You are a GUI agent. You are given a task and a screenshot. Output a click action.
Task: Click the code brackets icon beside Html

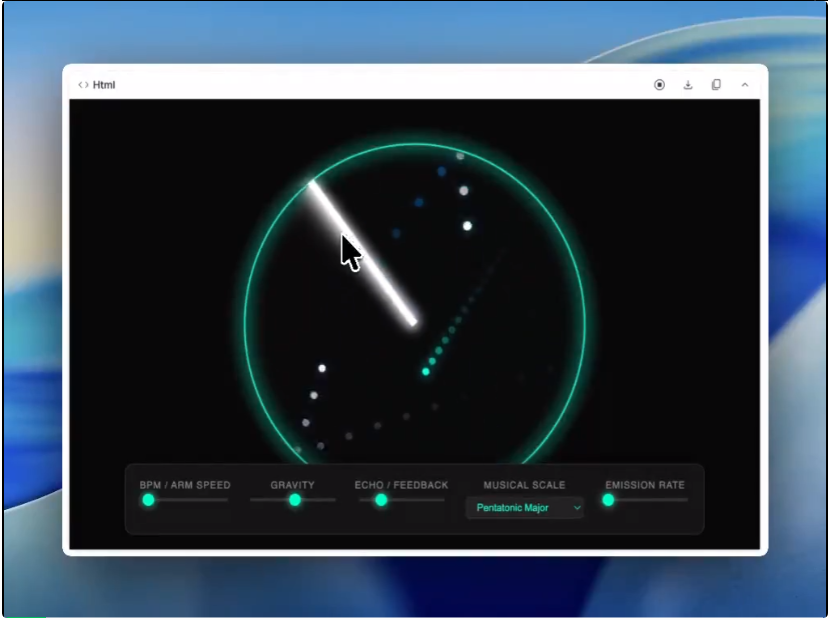[83, 85]
